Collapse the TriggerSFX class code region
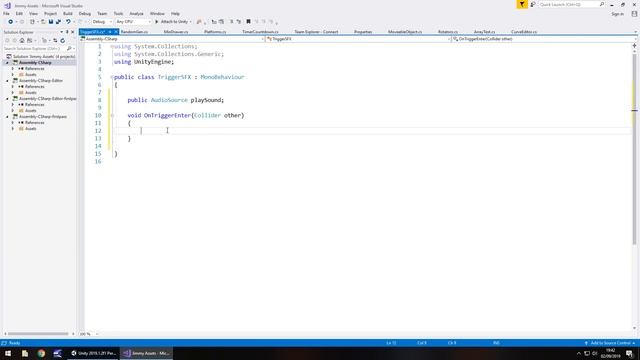Image resolution: width=640 pixels, height=360 pixels. click(111, 77)
